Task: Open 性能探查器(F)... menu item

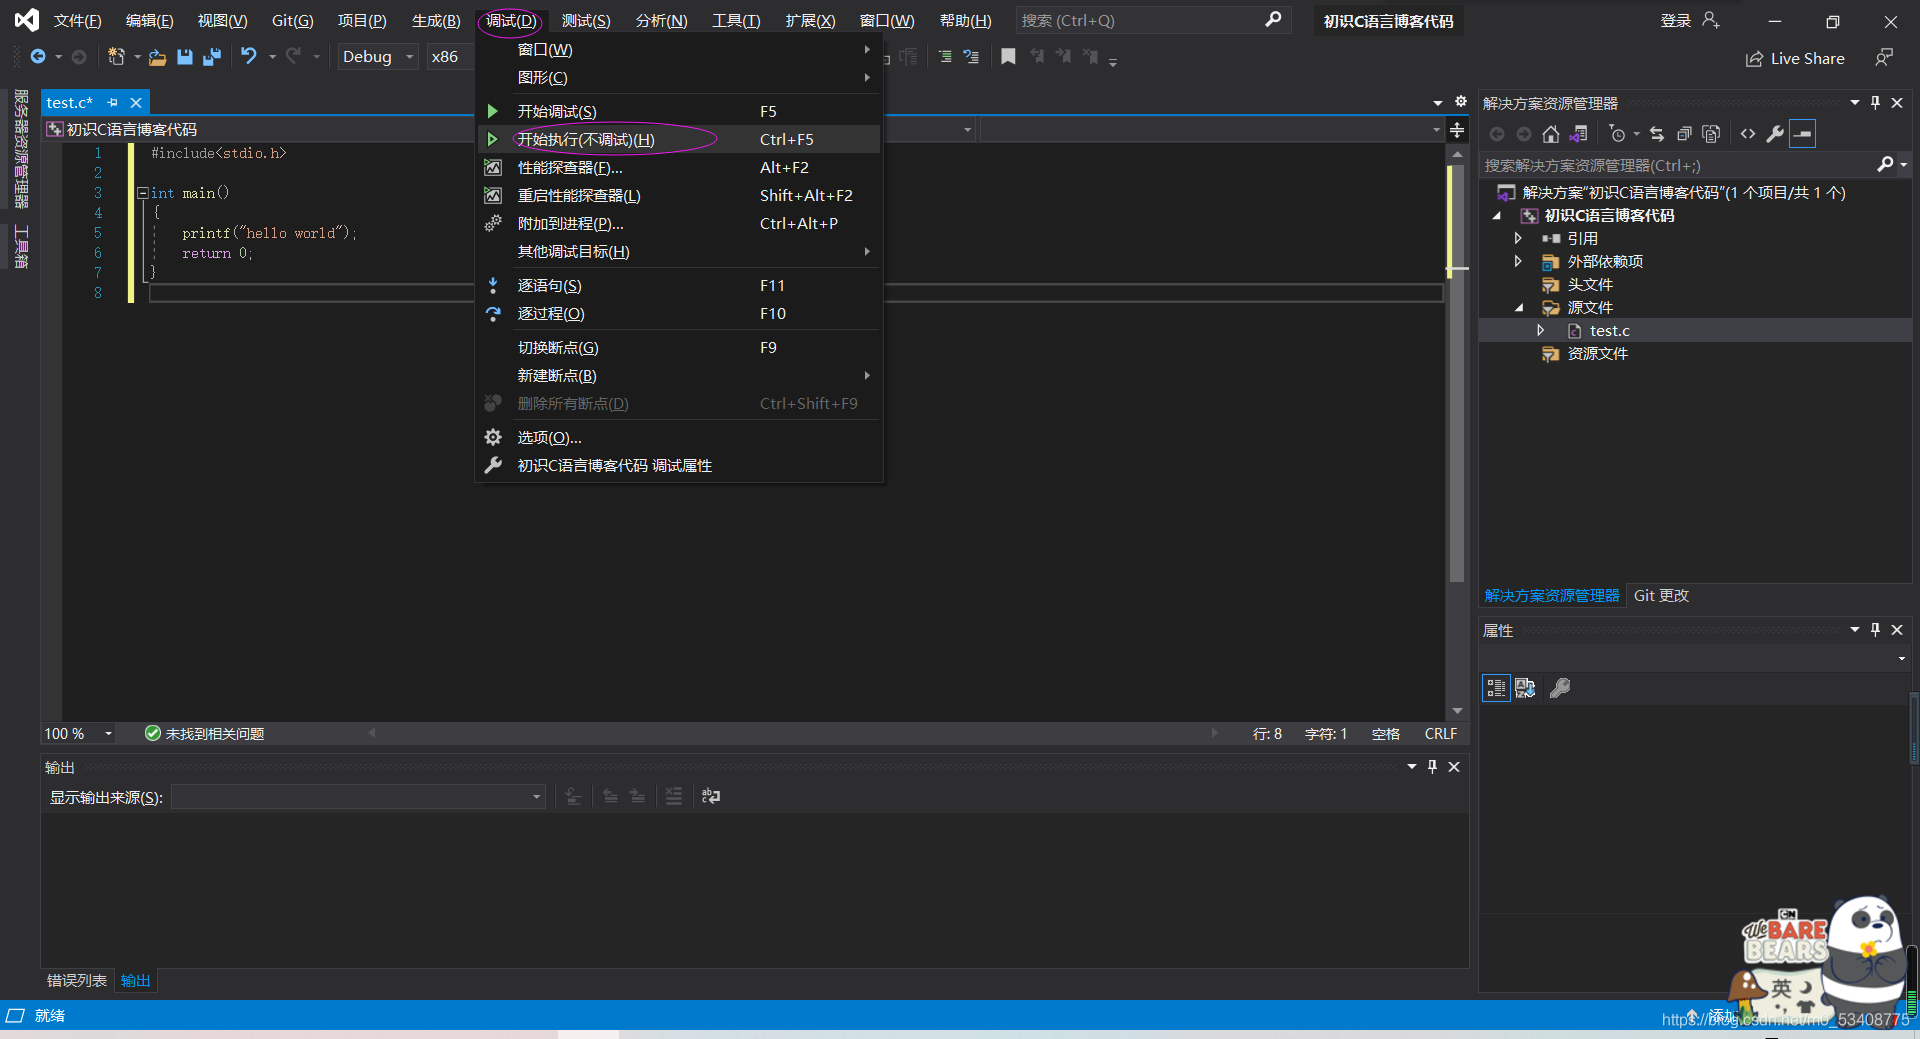Action: (x=679, y=167)
